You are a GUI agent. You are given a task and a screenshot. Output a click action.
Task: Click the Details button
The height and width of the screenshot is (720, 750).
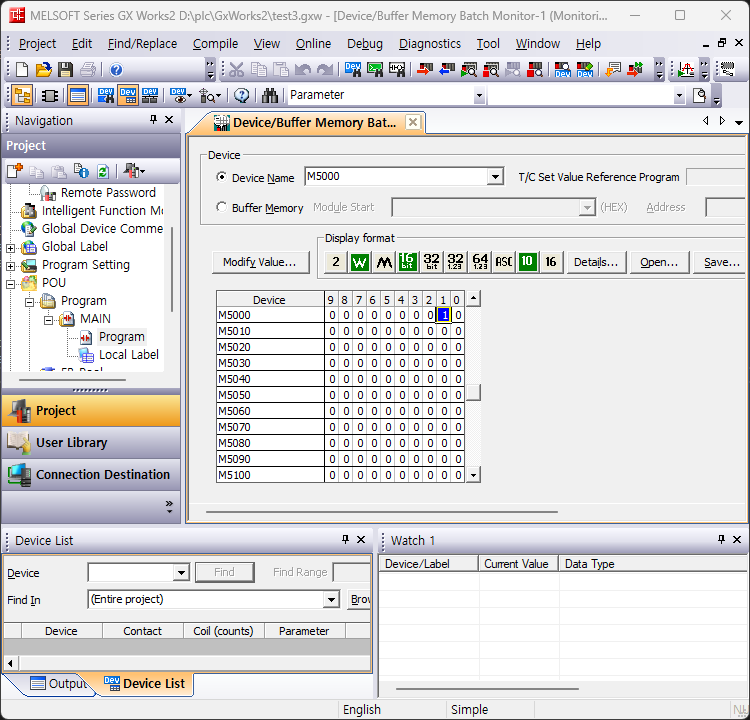pos(596,262)
